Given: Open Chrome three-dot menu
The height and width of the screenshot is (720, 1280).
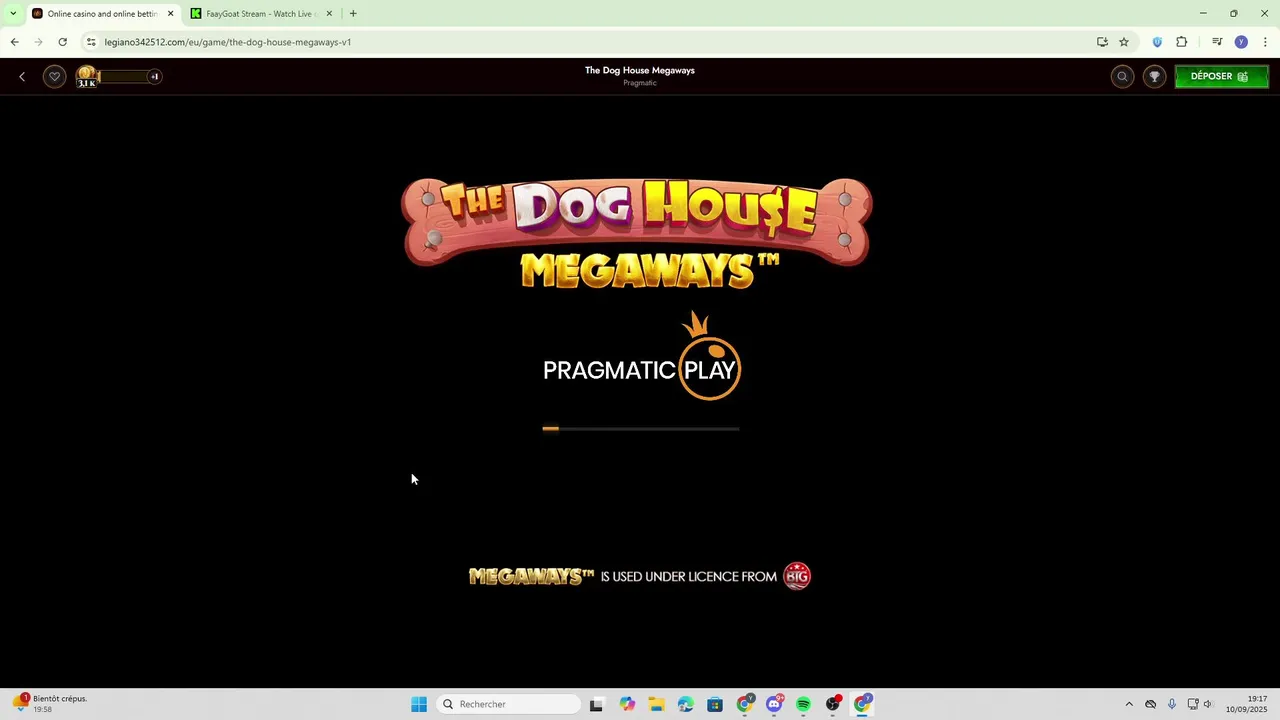Looking at the screenshot, I should [x=1265, y=42].
